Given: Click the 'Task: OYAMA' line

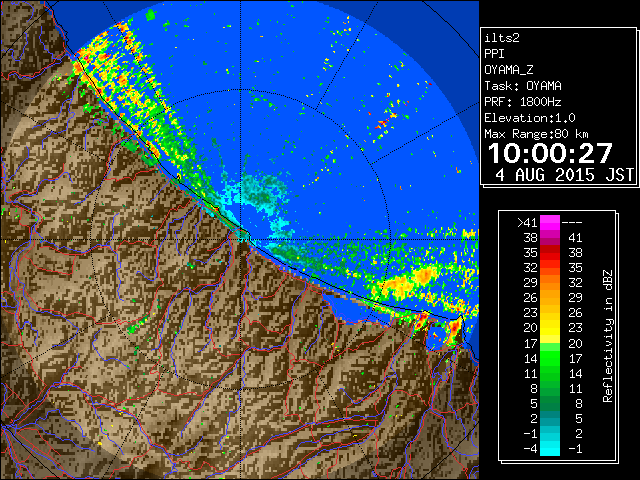Looking at the screenshot, I should [523, 86].
